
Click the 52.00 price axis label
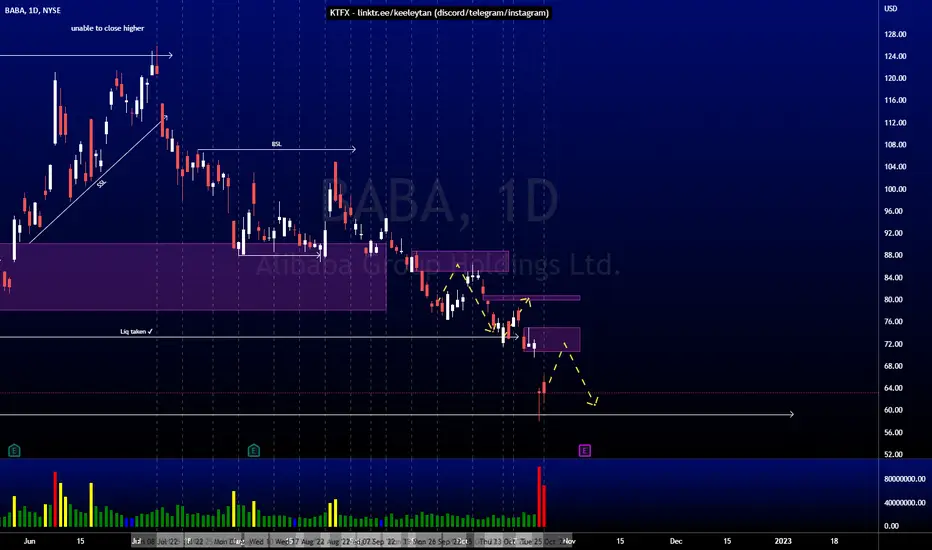coord(893,454)
